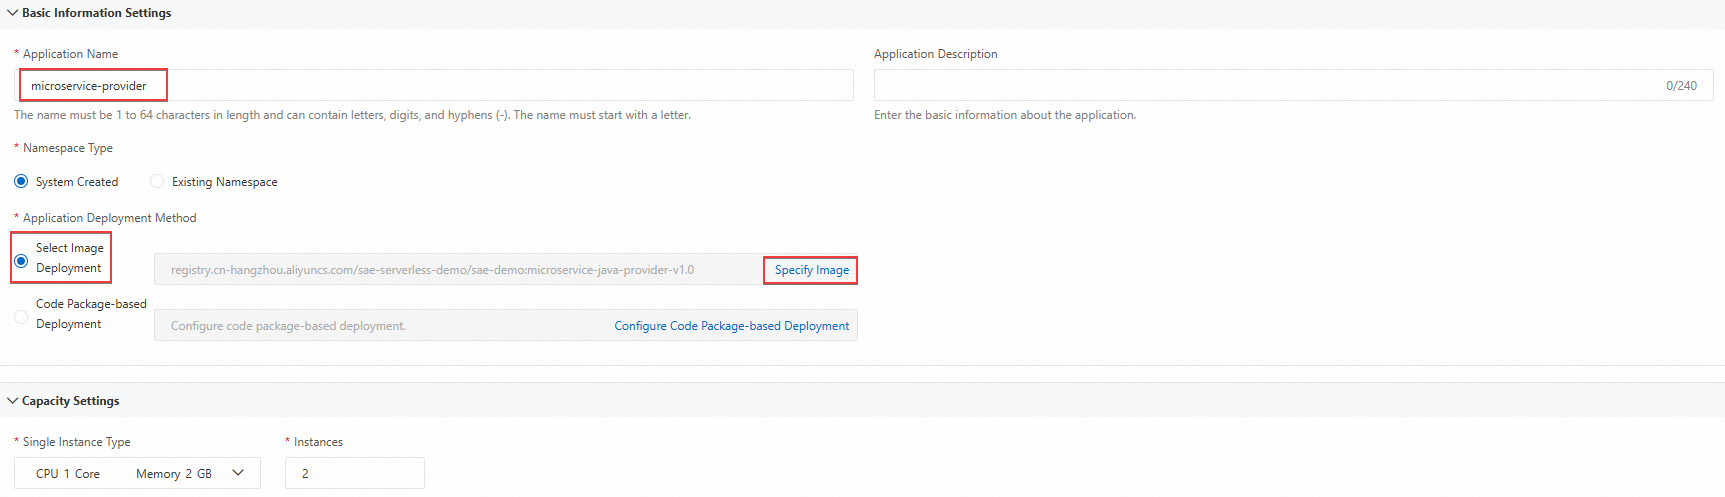Click the code package deployment placeholder box
This screenshot has width=1725, height=497.
[x=380, y=326]
